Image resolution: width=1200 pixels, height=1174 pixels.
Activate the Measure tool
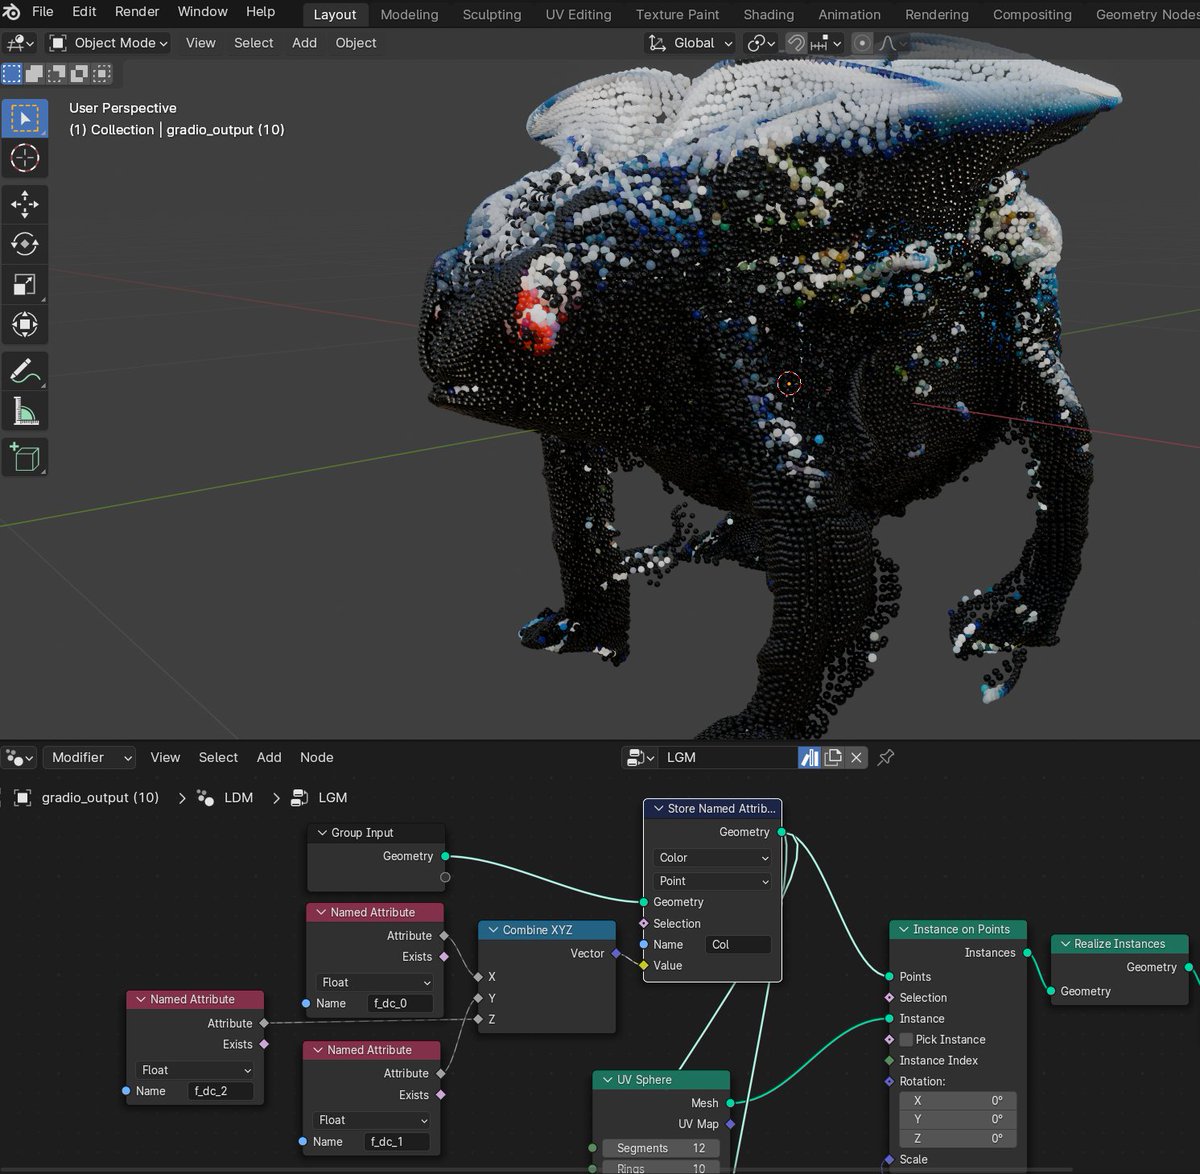coord(24,409)
